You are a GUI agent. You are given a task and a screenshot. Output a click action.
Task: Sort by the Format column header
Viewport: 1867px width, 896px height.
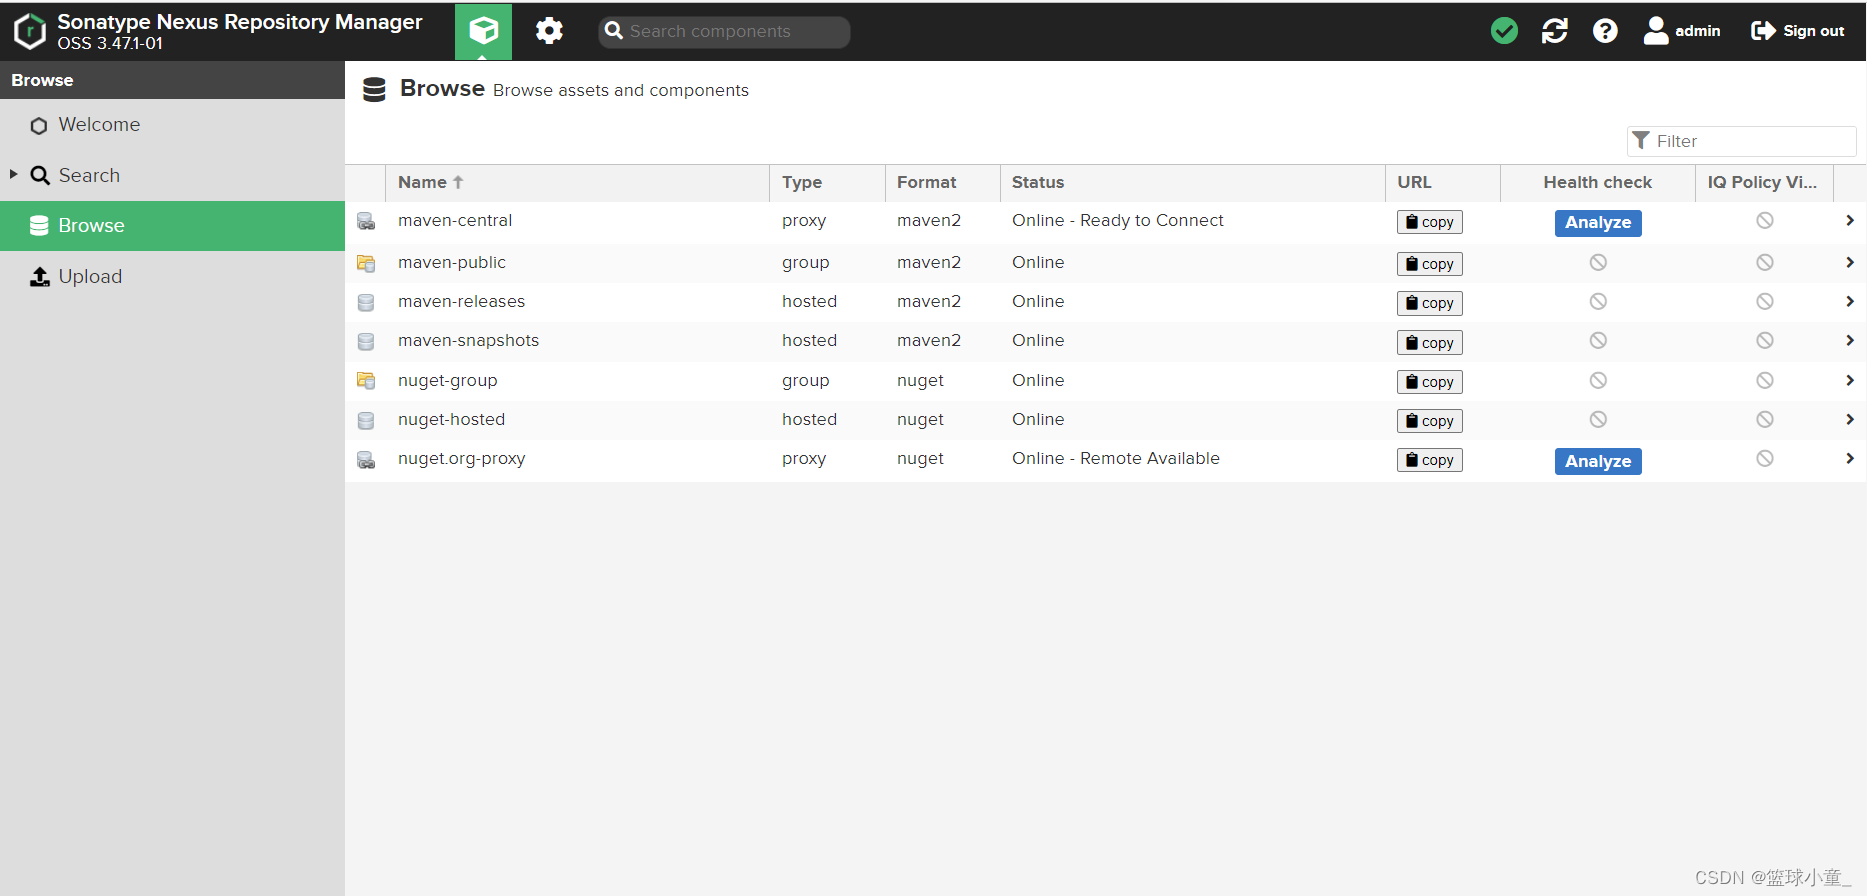tap(942, 182)
